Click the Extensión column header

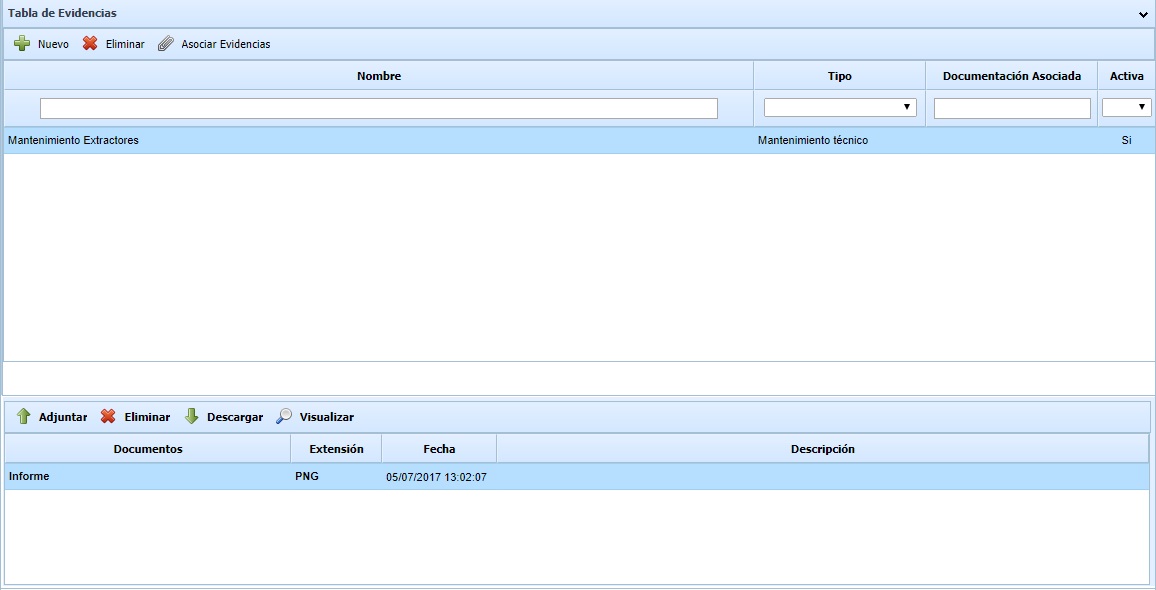(x=336, y=449)
